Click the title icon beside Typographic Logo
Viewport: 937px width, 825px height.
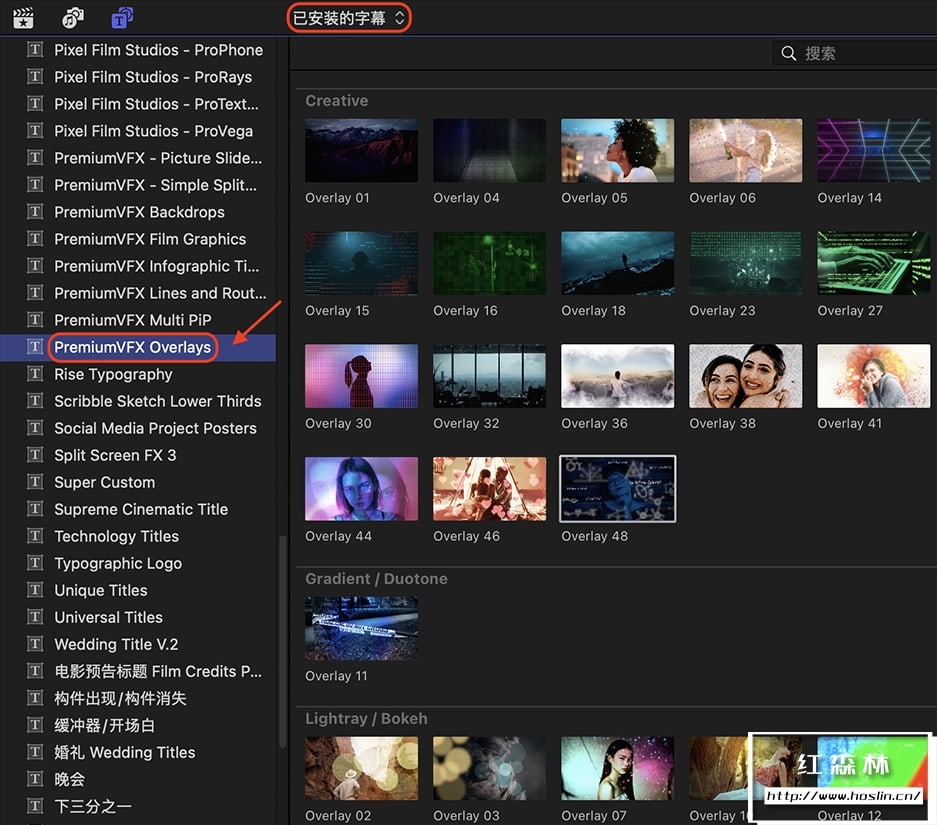pos(35,563)
